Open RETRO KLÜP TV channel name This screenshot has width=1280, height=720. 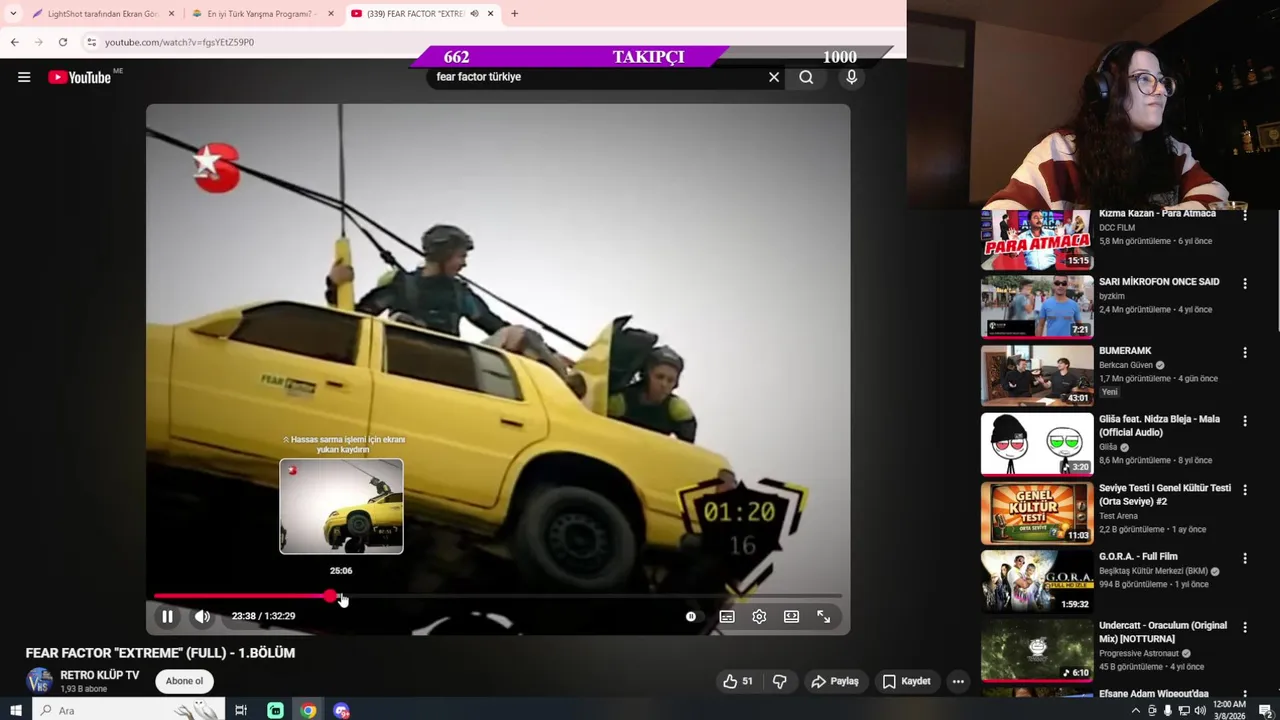(x=100, y=675)
